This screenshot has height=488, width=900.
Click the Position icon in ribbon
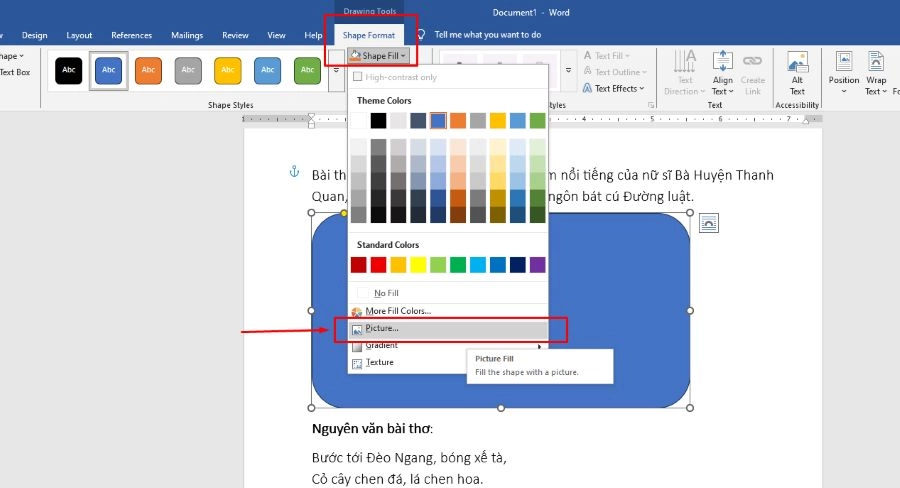pyautogui.click(x=843, y=74)
